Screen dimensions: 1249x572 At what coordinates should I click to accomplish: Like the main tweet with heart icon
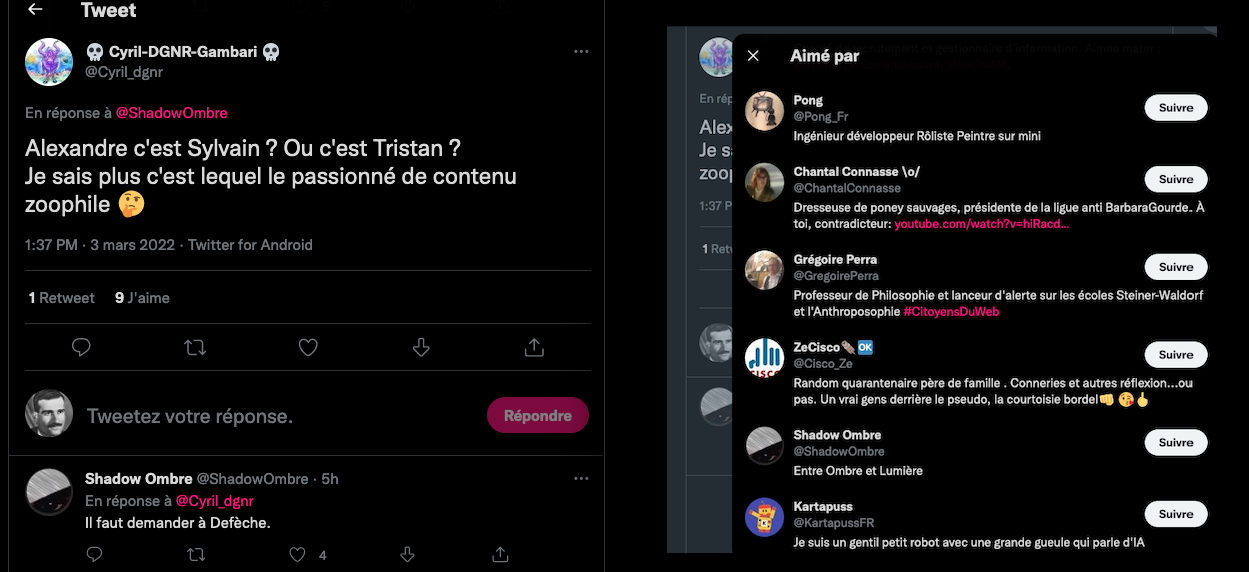pyautogui.click(x=308, y=347)
